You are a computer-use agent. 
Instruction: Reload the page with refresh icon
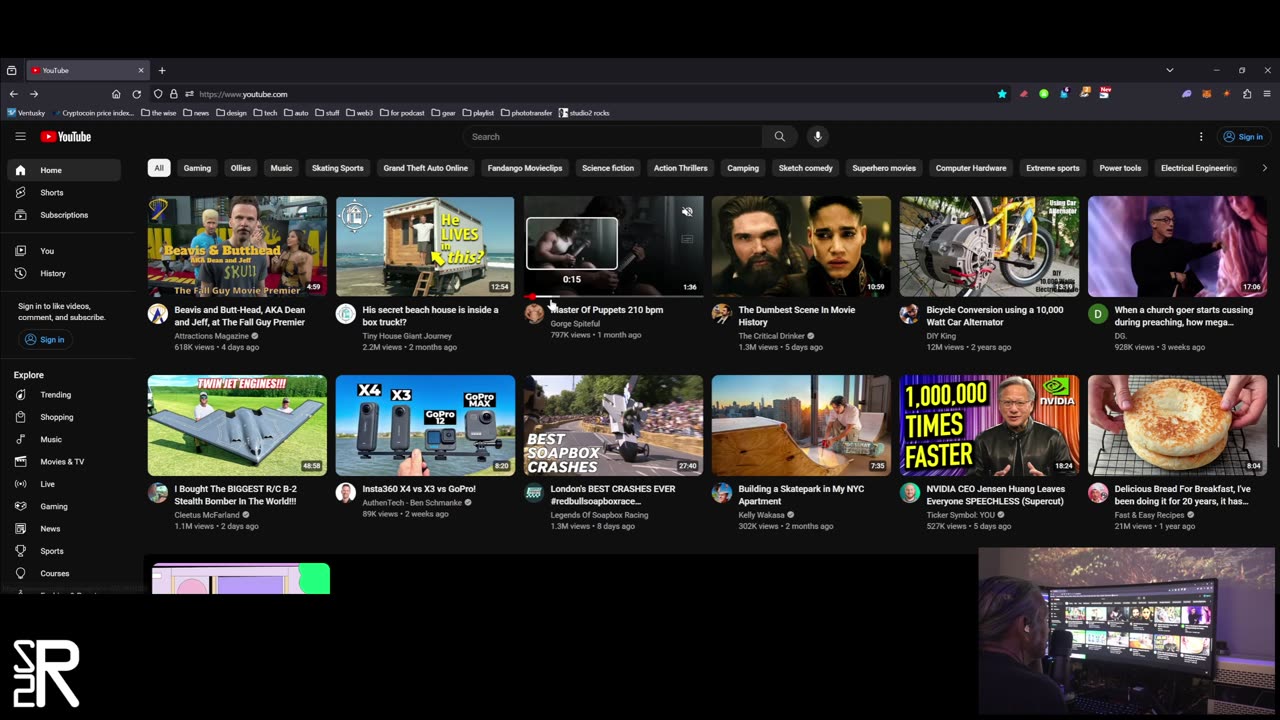[x=136, y=94]
